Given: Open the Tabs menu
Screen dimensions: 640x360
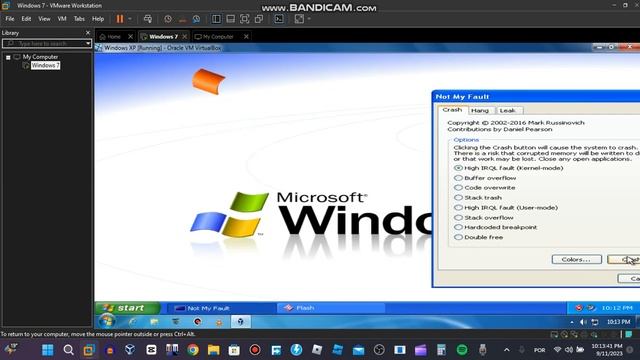Looking at the screenshot, I should pos(79,19).
